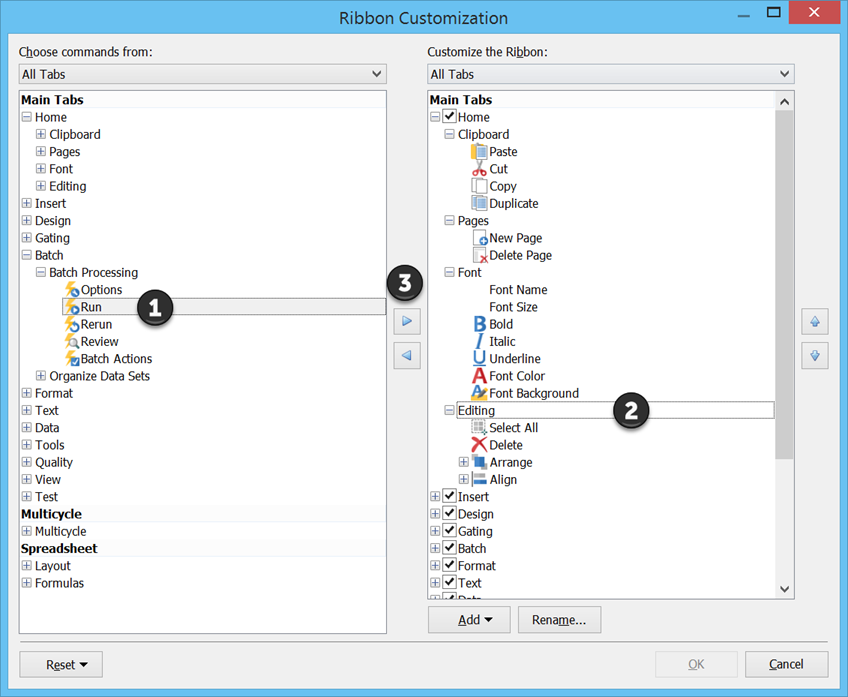Click the Rerun icon in Batch Processing
Image resolution: width=848 pixels, height=697 pixels.
pos(72,324)
